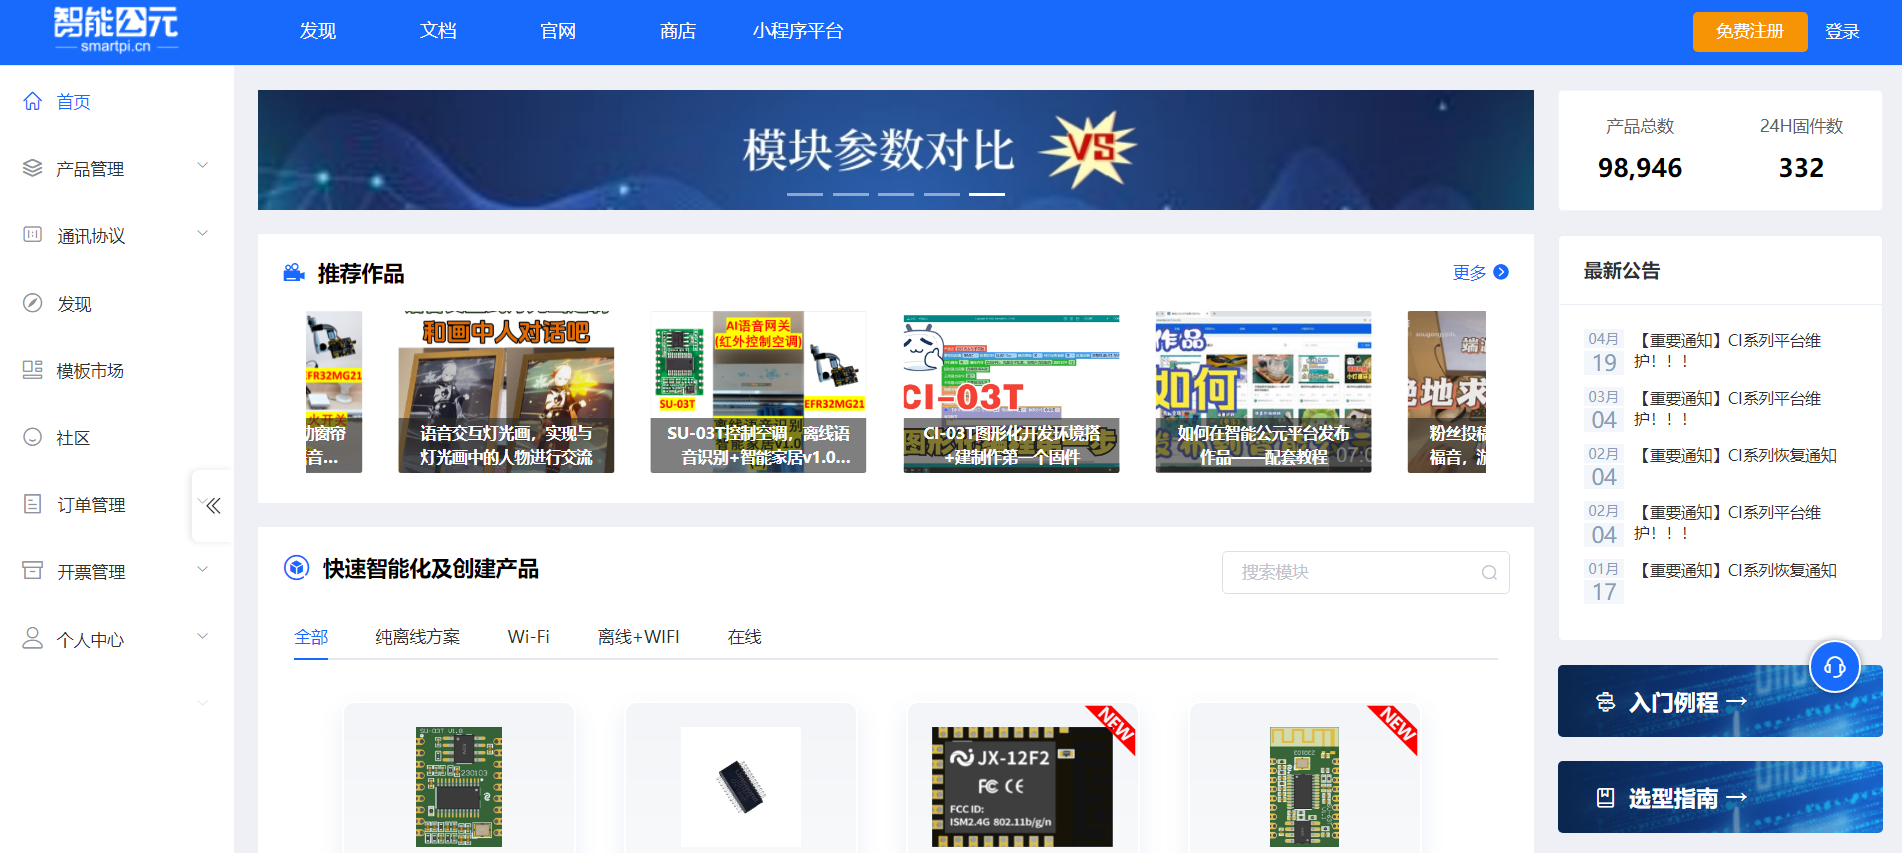Open 小程序平台 in the top navigation

click(x=798, y=31)
